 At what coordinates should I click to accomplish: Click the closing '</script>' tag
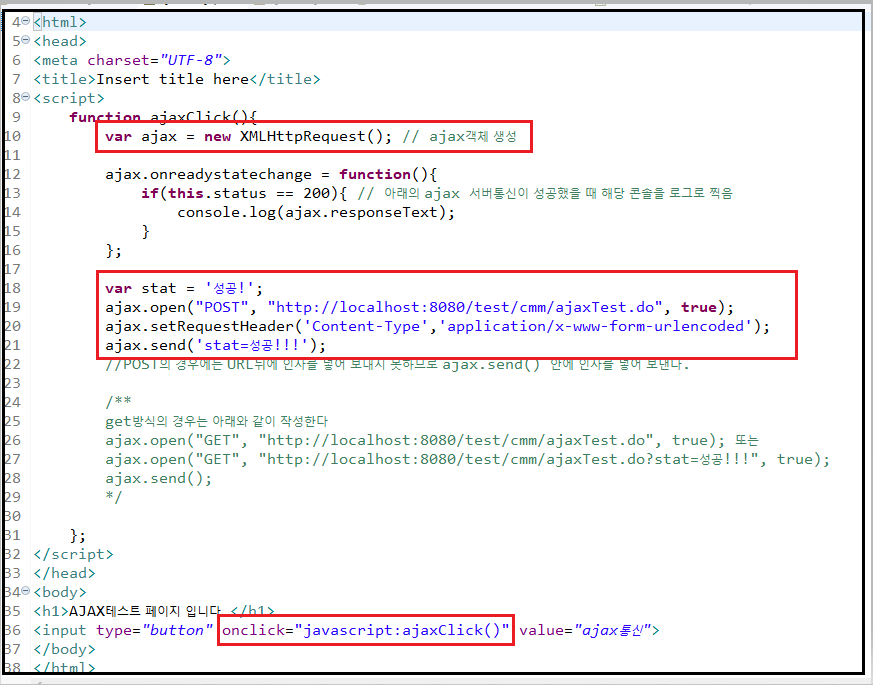coord(73,555)
